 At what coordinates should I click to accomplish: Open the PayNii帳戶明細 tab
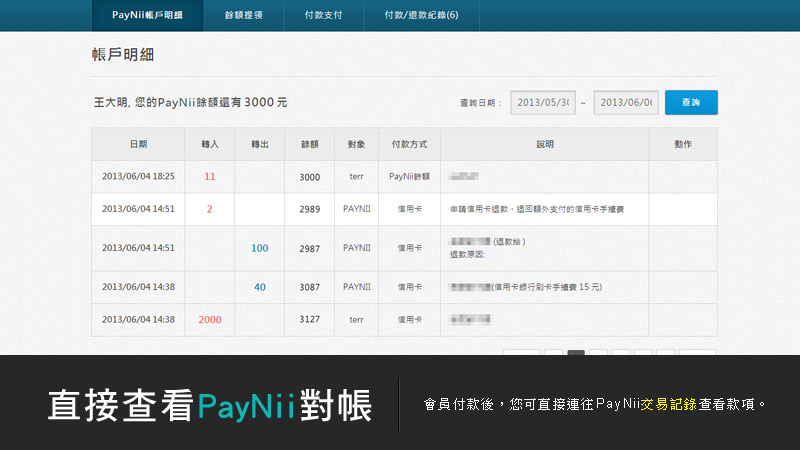point(146,15)
